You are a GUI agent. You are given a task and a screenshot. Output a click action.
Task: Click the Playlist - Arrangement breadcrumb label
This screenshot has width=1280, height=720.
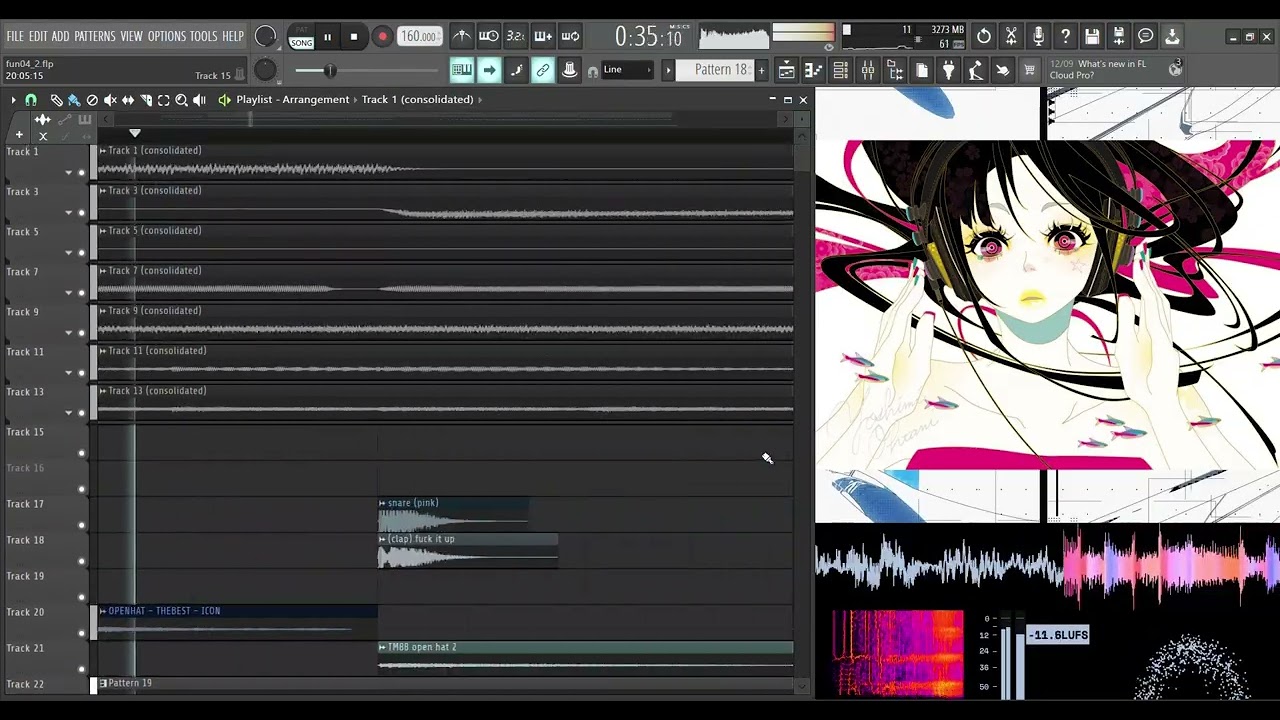[x=293, y=100]
